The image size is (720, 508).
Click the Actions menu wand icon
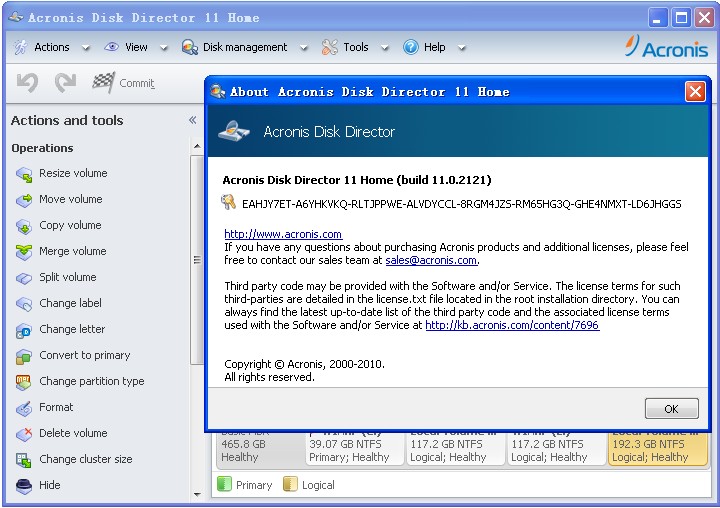[x=20, y=47]
